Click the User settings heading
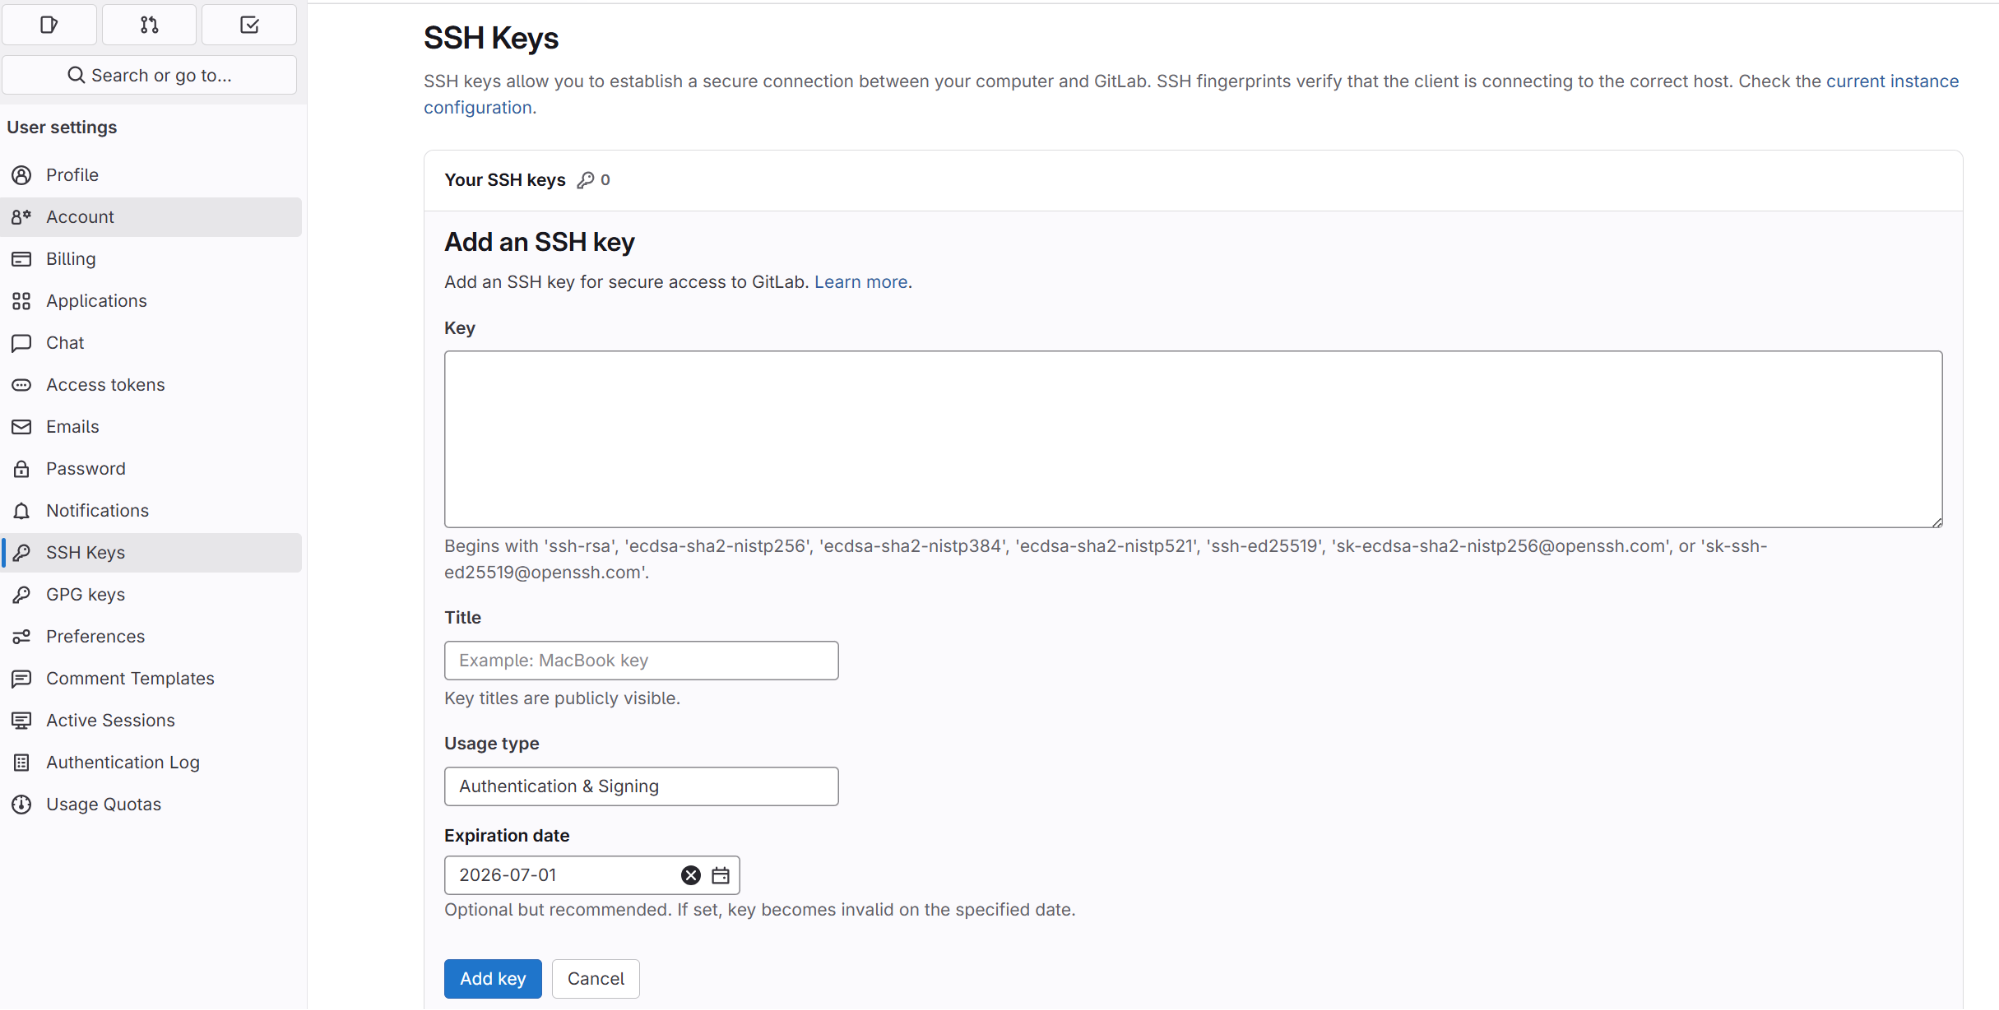Viewport: 1999px width, 1010px height. pos(62,127)
